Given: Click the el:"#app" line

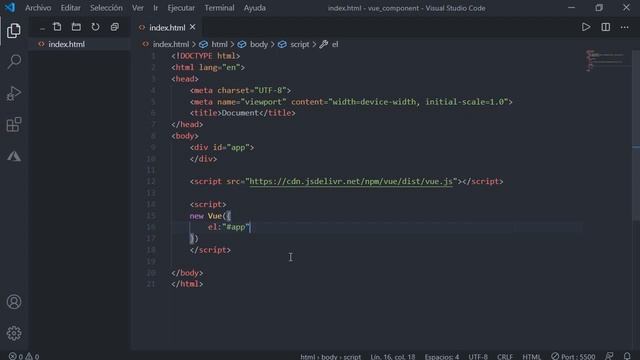Looking at the screenshot, I should 229,227.
